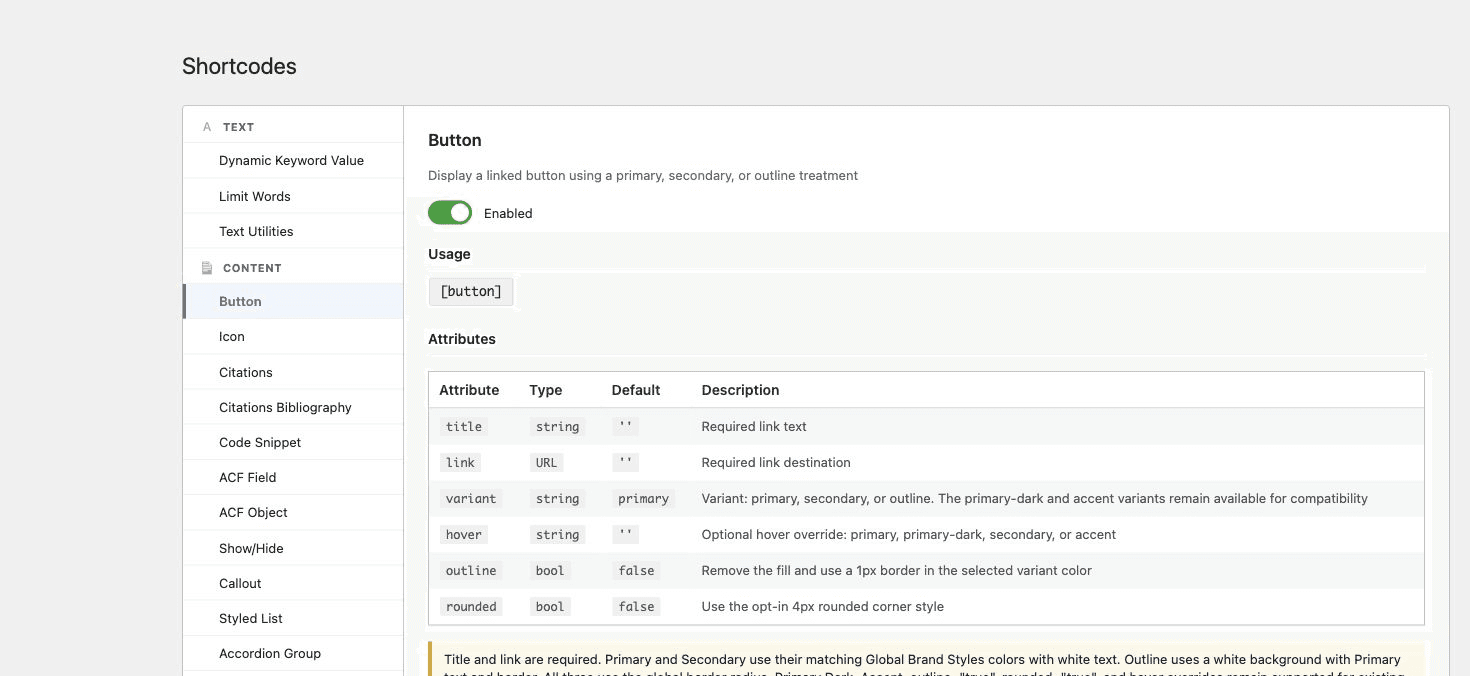Open Text Utilities shortcode
The image size is (1470, 676).
(293, 231)
